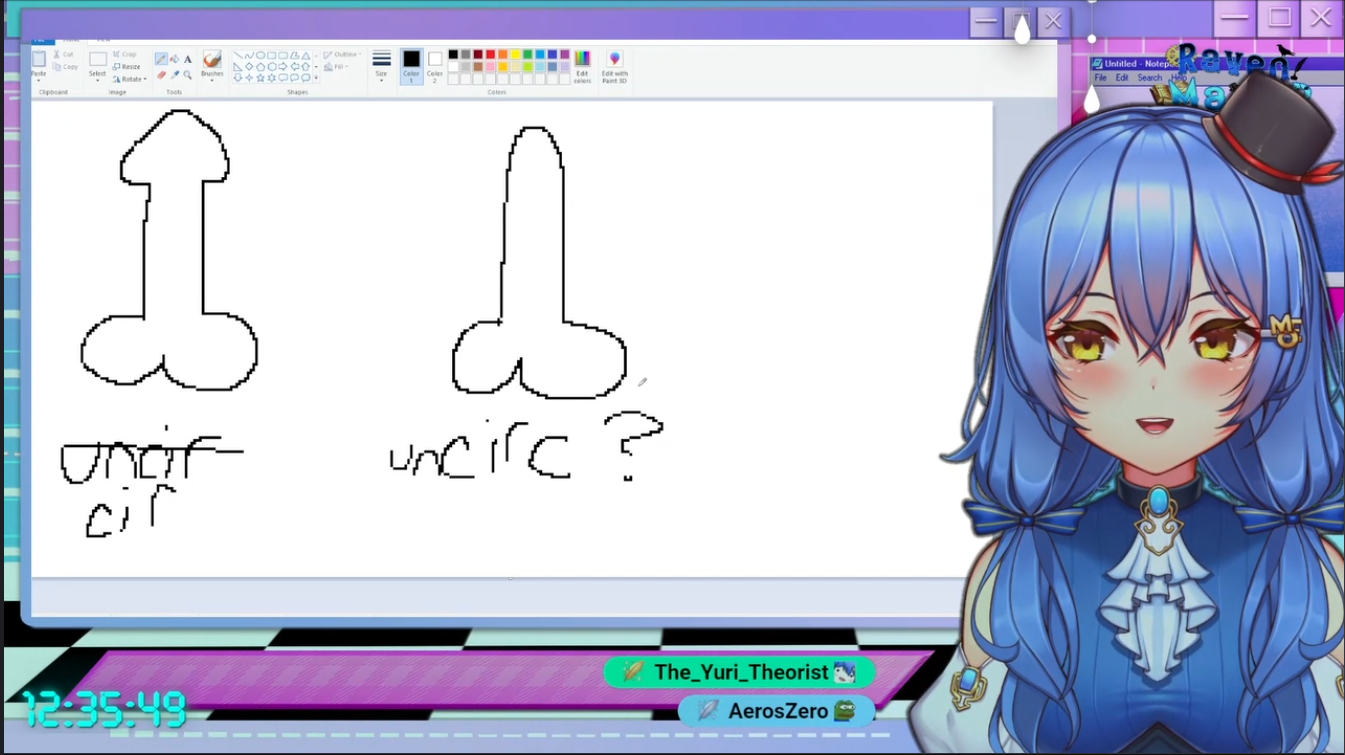Pick the yellow color swatch

(515, 54)
